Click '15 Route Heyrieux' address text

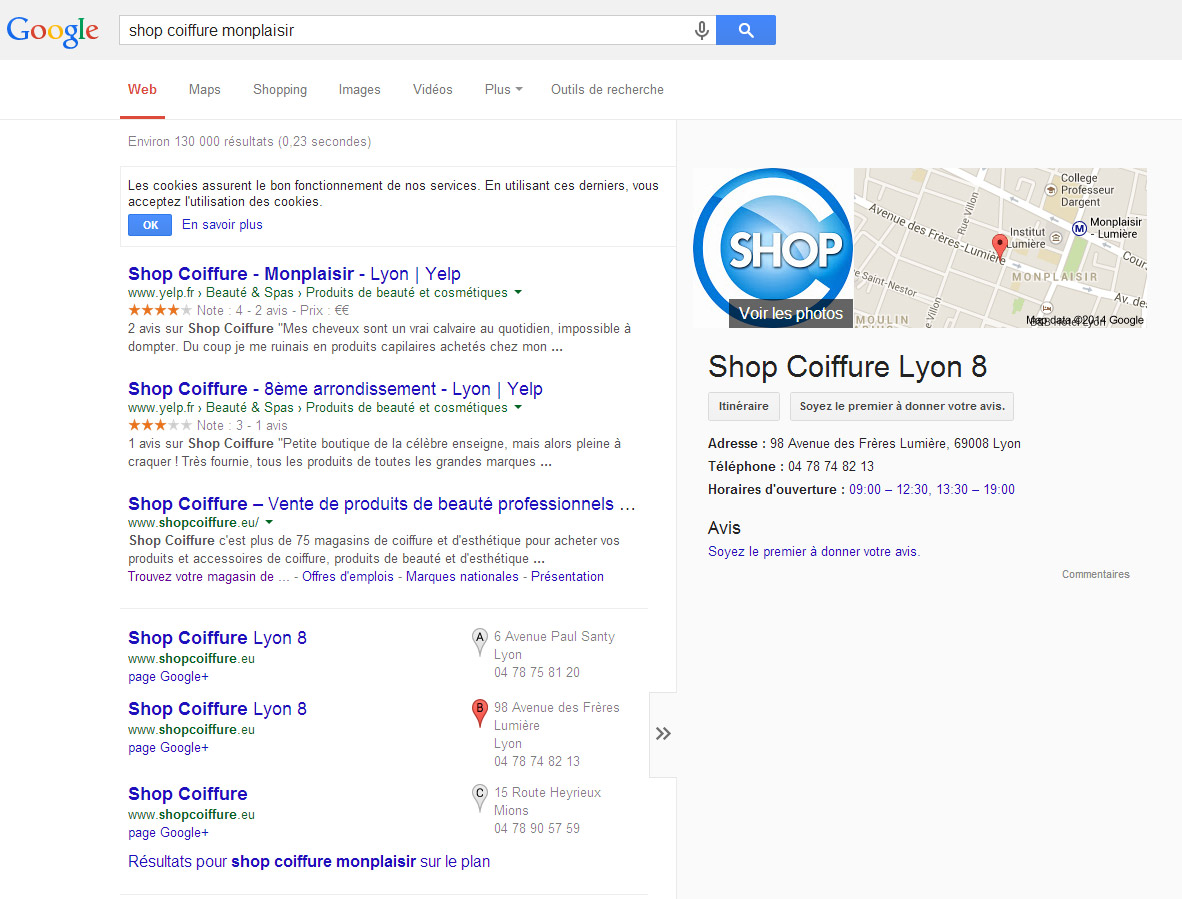[x=547, y=793]
